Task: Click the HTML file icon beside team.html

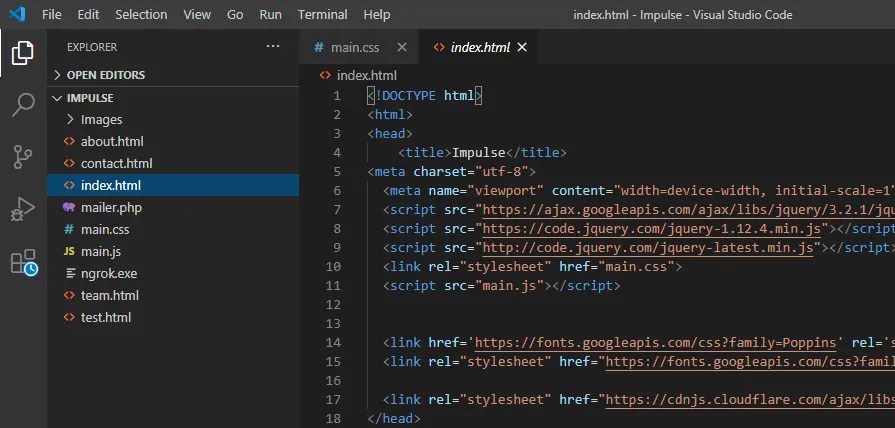Action: coord(69,296)
